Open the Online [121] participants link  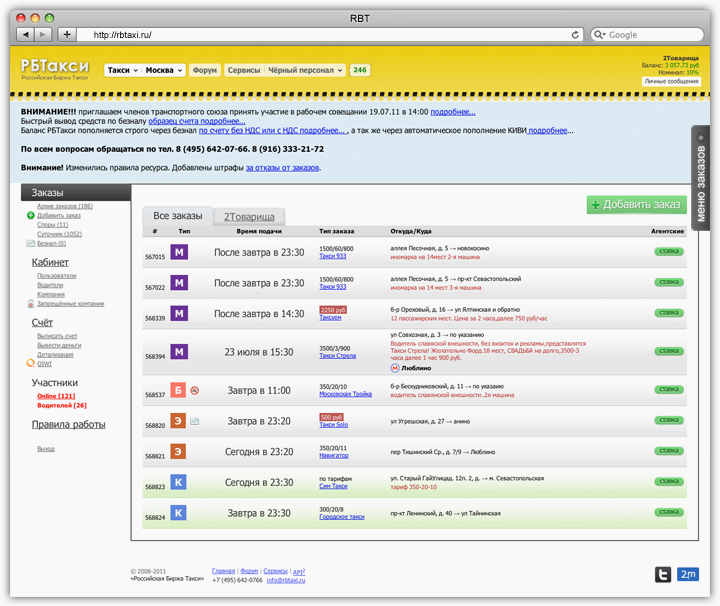coord(56,396)
